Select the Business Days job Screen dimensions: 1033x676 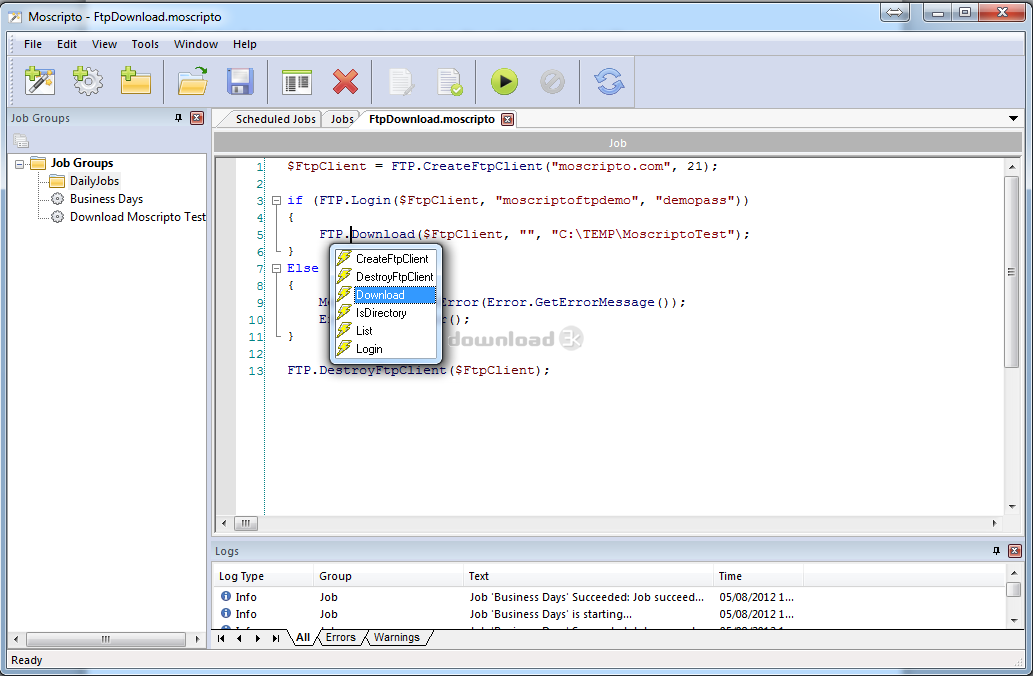coord(106,199)
